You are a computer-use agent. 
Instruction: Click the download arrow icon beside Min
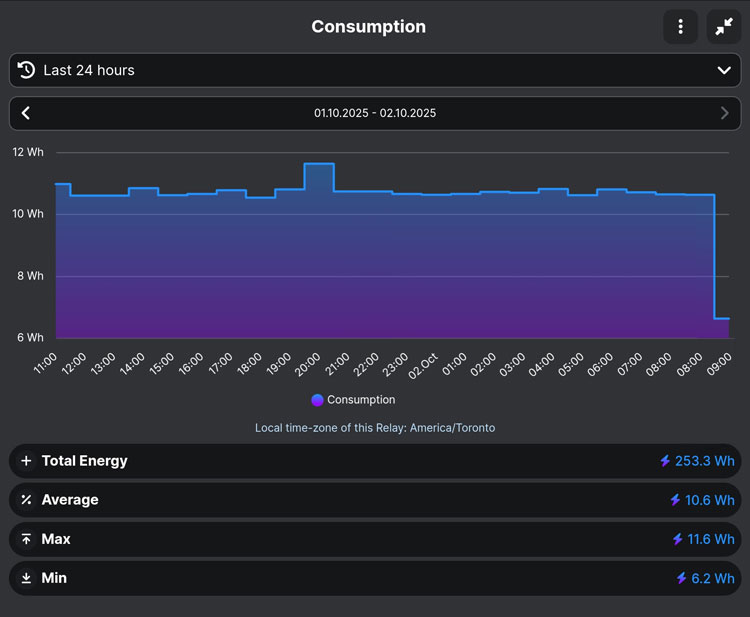point(27,578)
